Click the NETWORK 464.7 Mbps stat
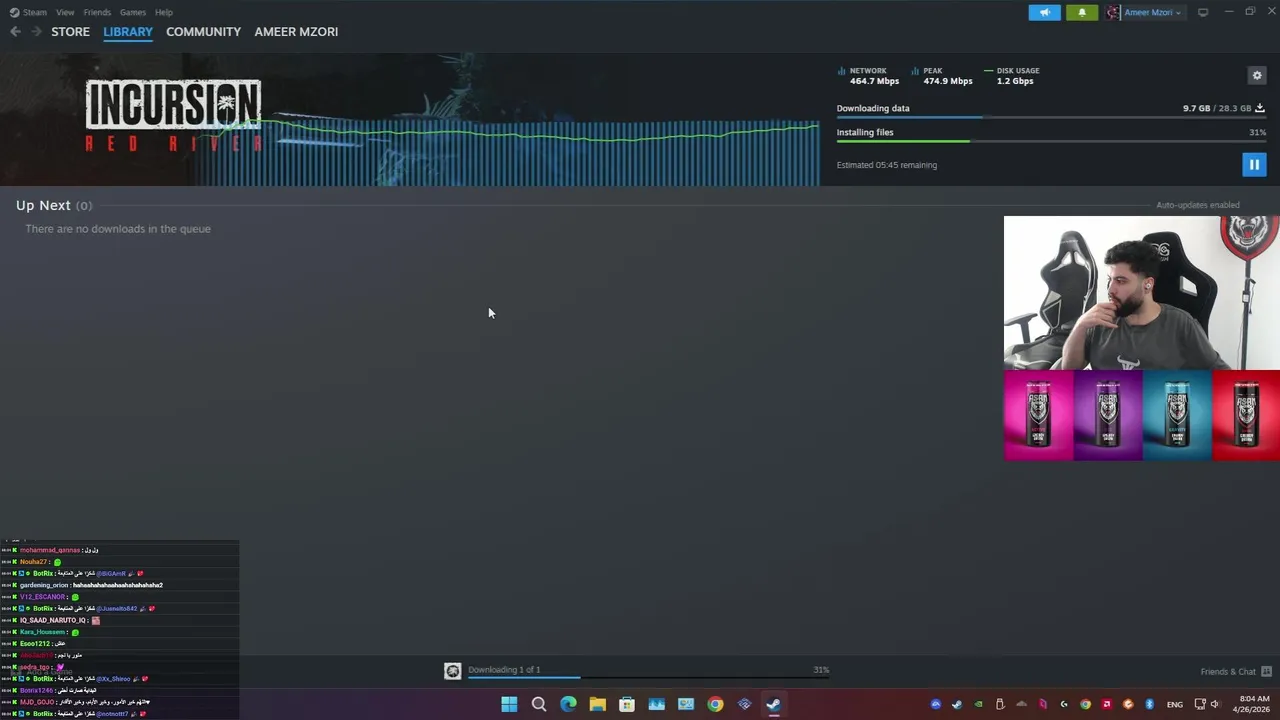This screenshot has height=720, width=1280. (869, 76)
